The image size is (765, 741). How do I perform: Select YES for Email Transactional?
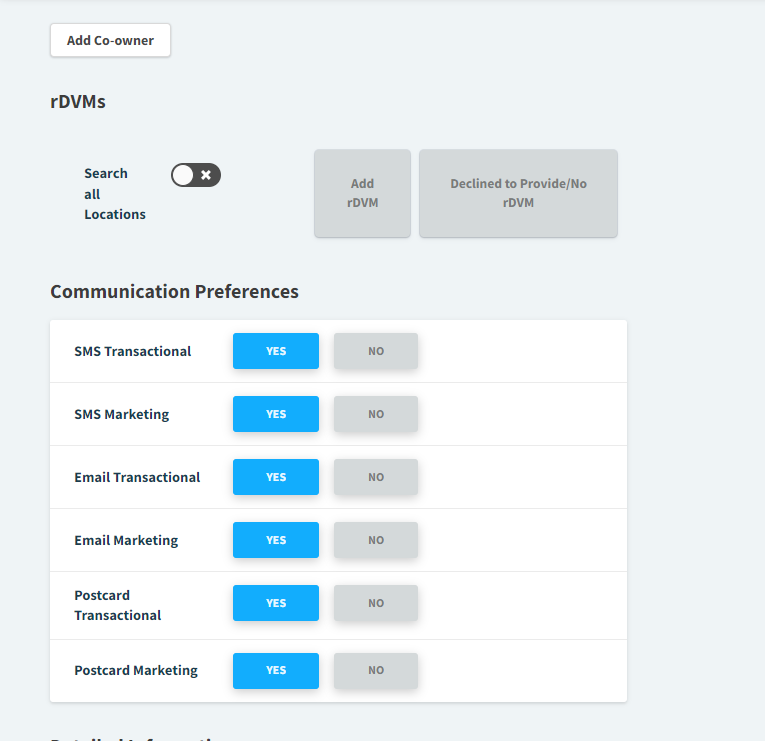tap(276, 477)
